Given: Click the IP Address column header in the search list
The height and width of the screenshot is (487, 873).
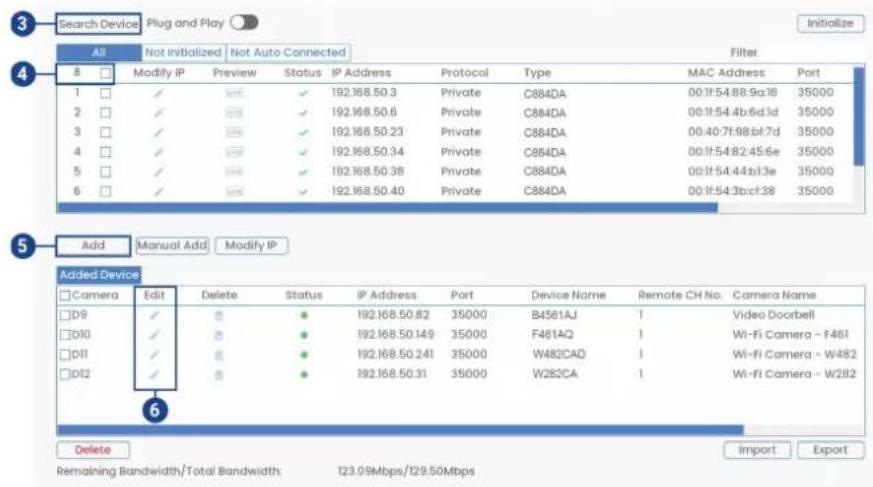Looking at the screenshot, I should click(361, 73).
